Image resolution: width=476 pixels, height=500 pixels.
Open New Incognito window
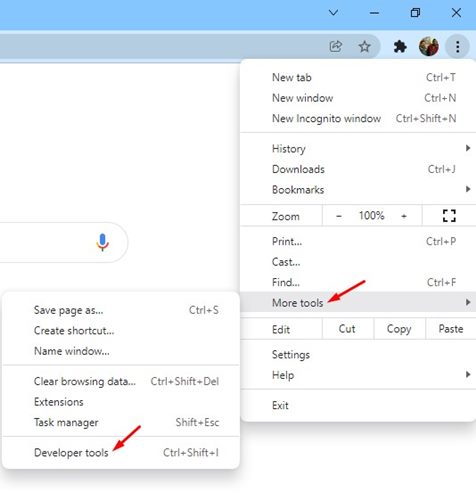(357, 118)
